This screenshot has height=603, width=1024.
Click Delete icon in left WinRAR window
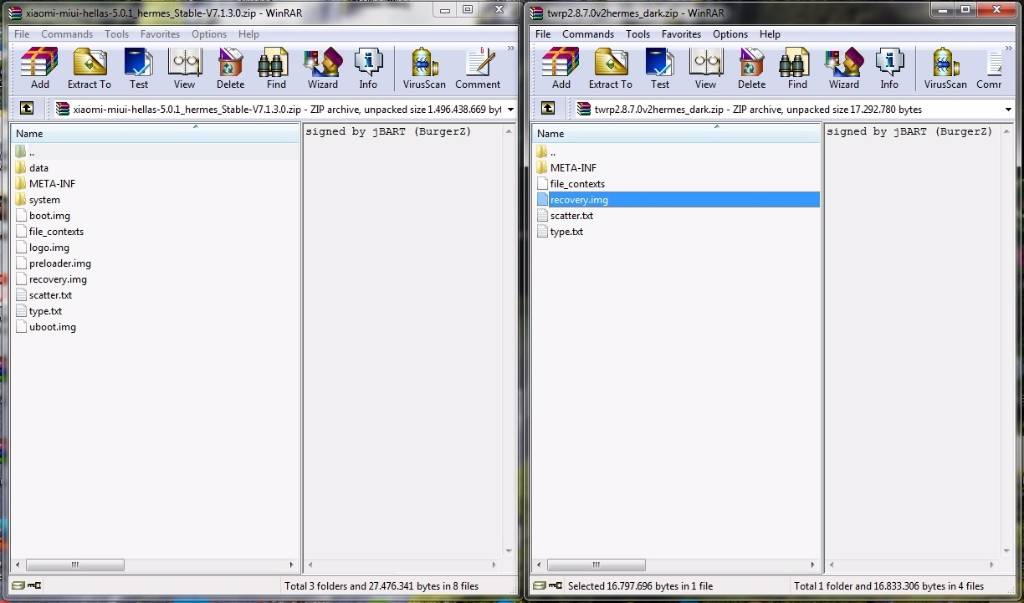pyautogui.click(x=230, y=68)
